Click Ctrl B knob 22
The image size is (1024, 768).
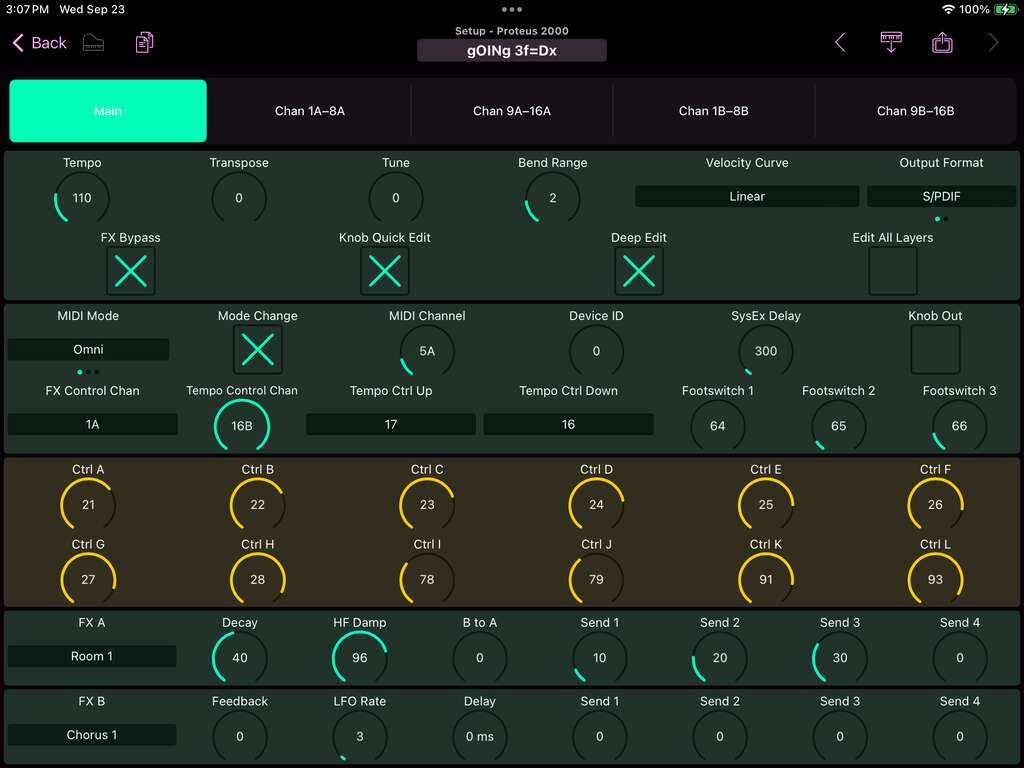(258, 504)
